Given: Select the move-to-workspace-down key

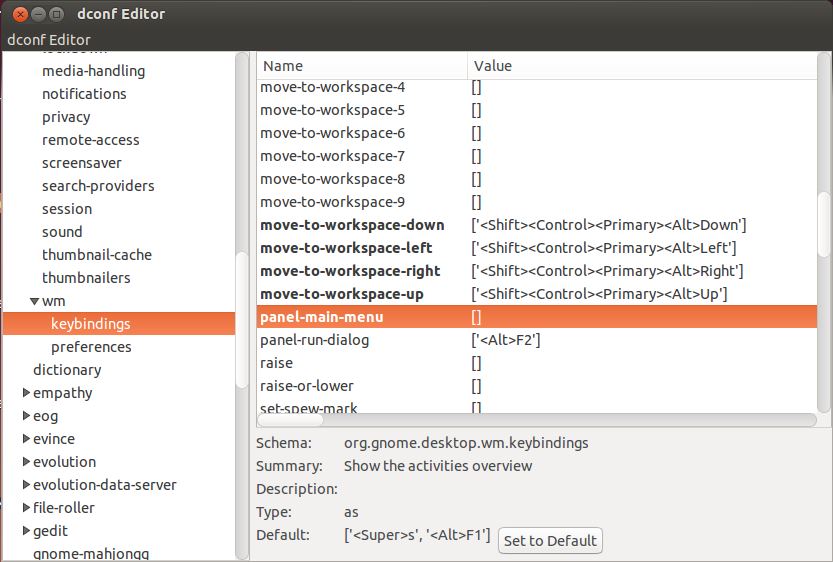Looking at the screenshot, I should pos(352,225).
